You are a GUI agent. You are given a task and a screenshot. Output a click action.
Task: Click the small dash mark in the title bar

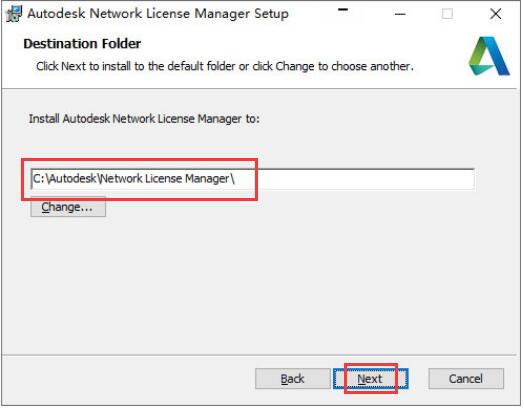[345, 10]
